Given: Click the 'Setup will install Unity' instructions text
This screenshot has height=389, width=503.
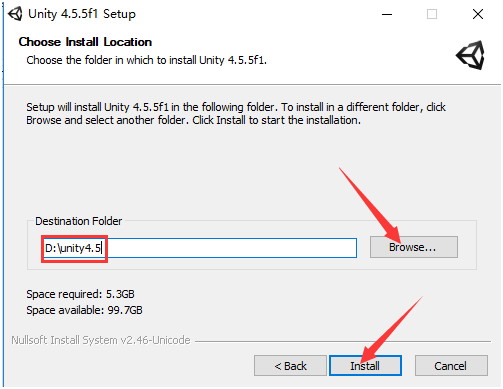Looking at the screenshot, I should 236,113.
